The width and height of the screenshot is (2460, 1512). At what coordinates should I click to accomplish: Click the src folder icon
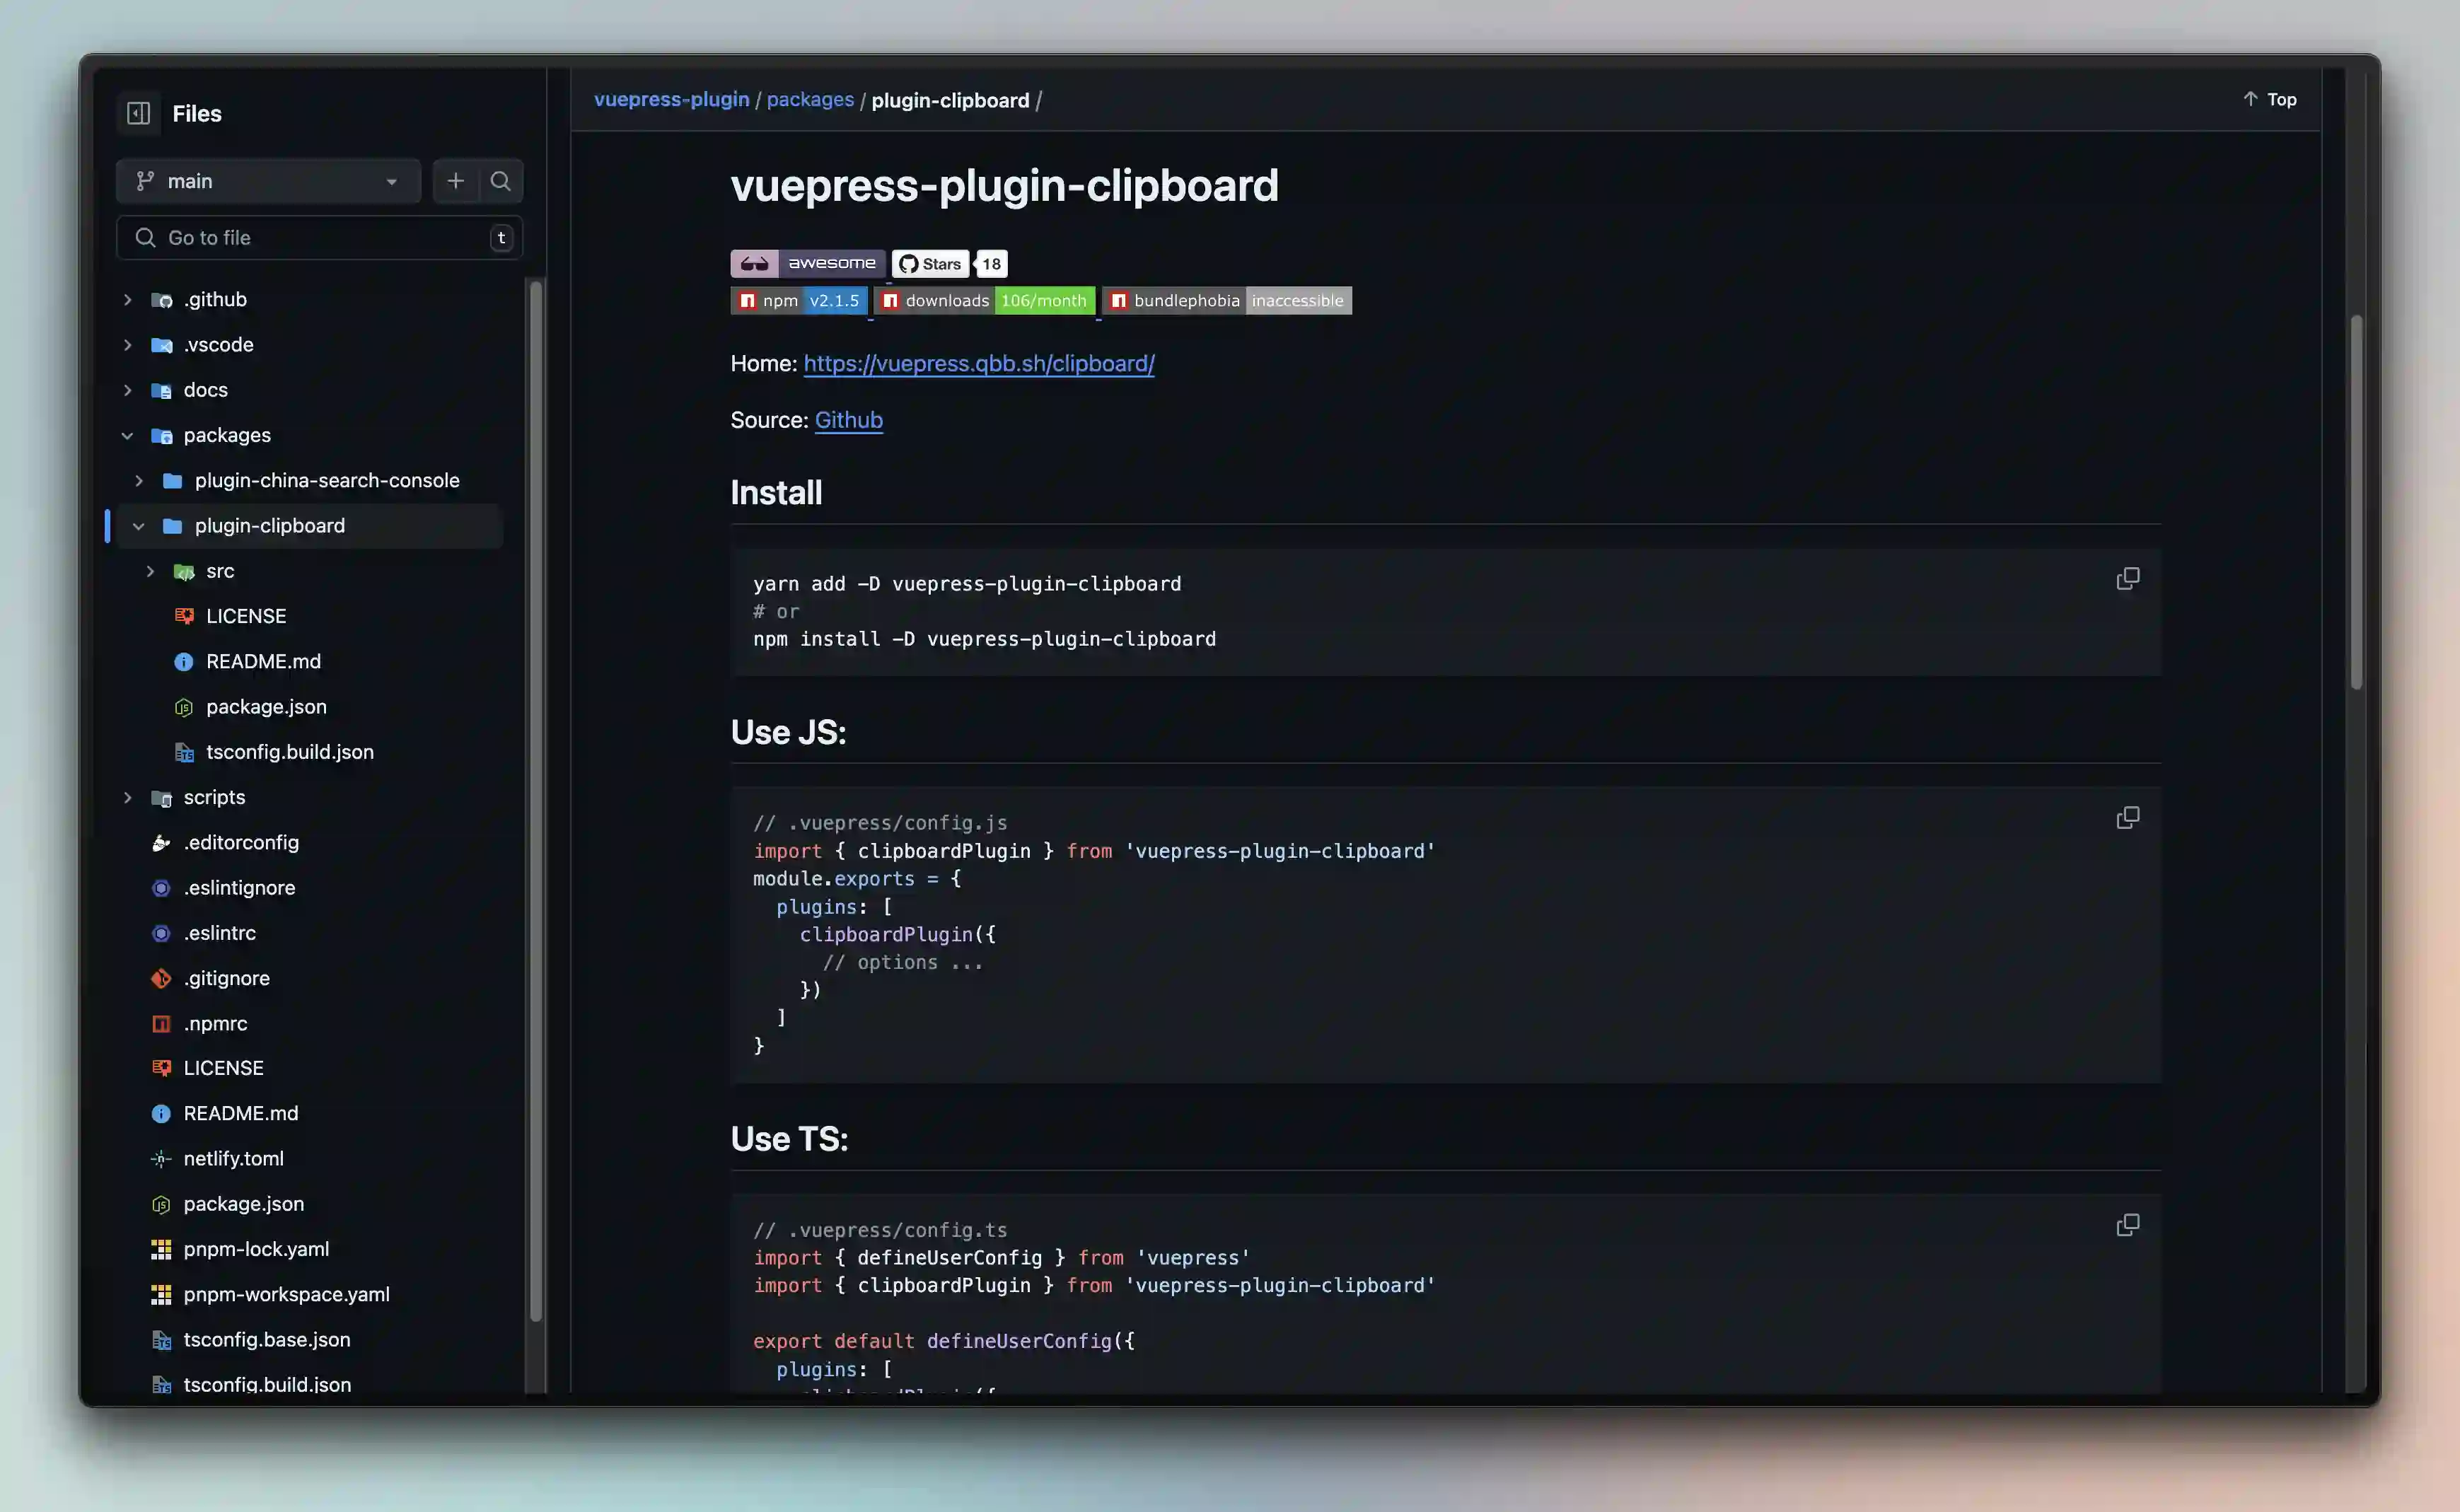click(x=184, y=571)
